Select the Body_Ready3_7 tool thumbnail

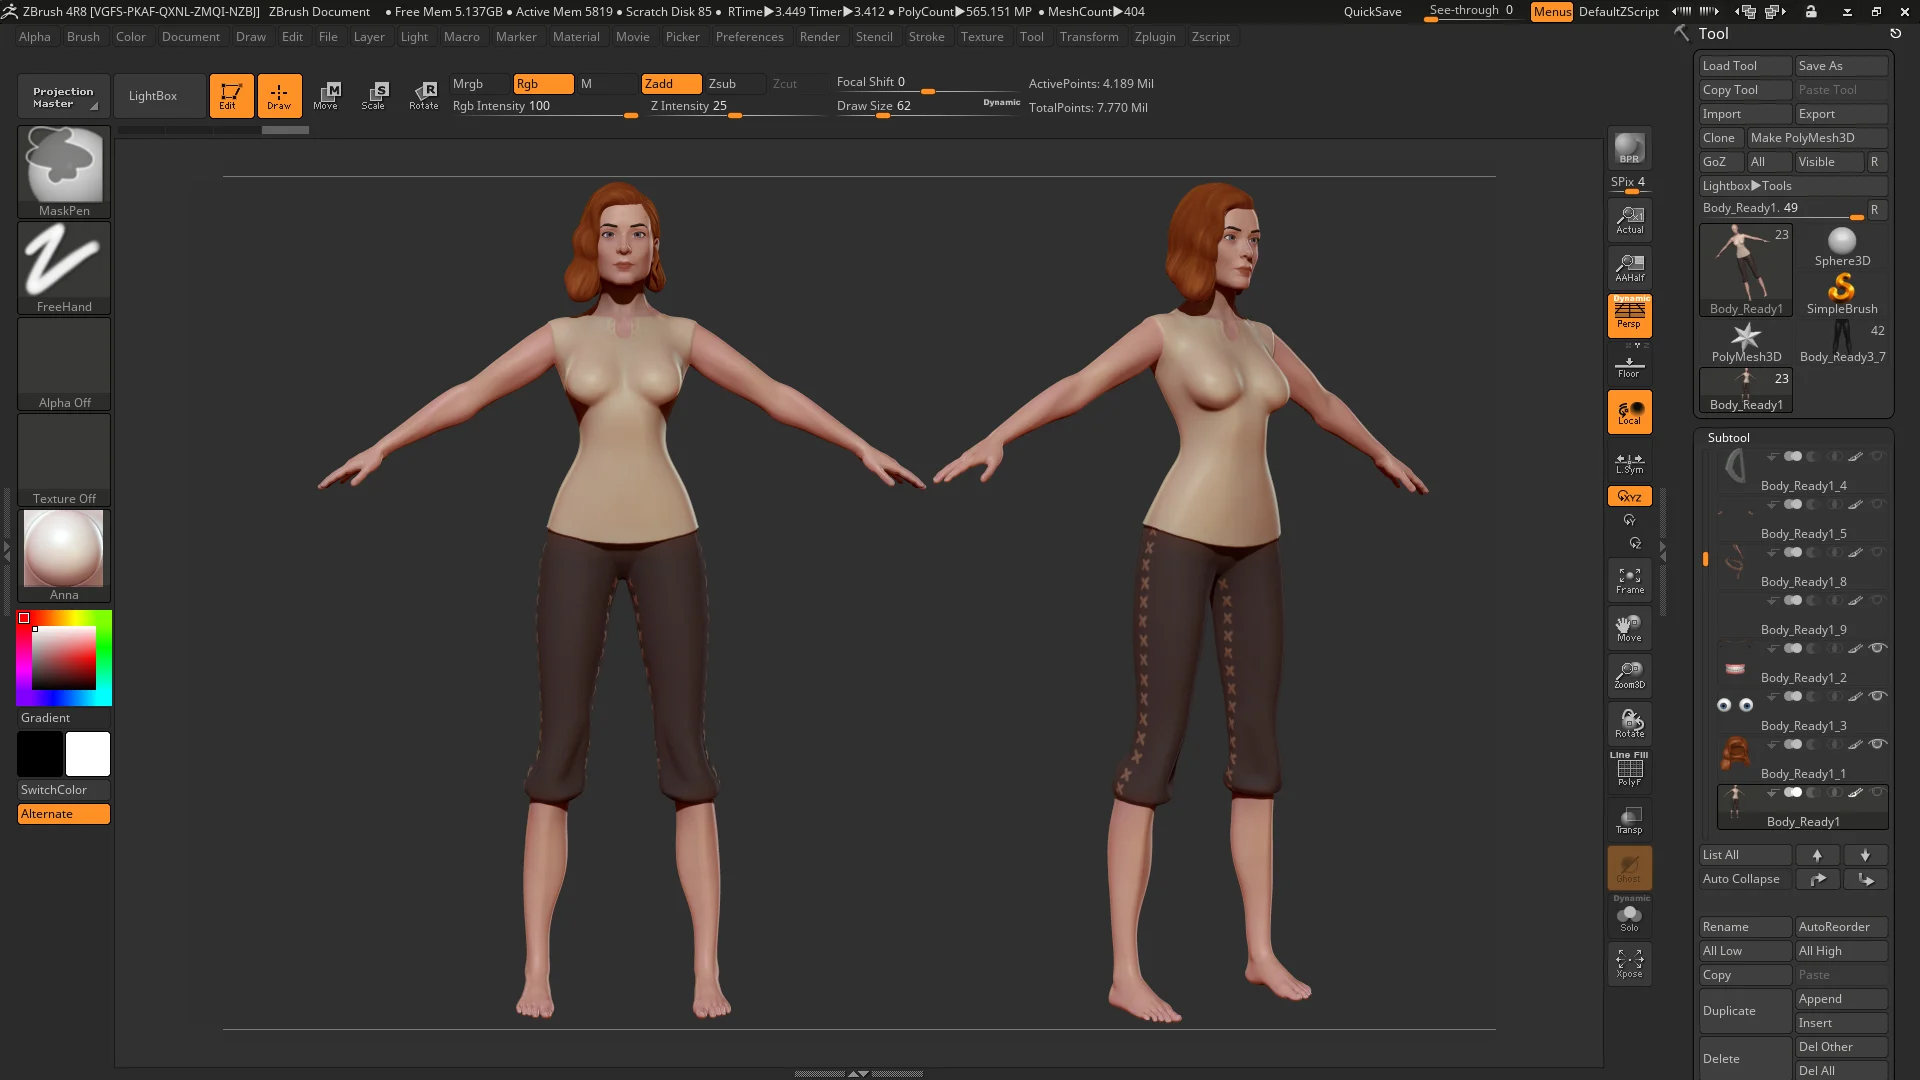1842,342
